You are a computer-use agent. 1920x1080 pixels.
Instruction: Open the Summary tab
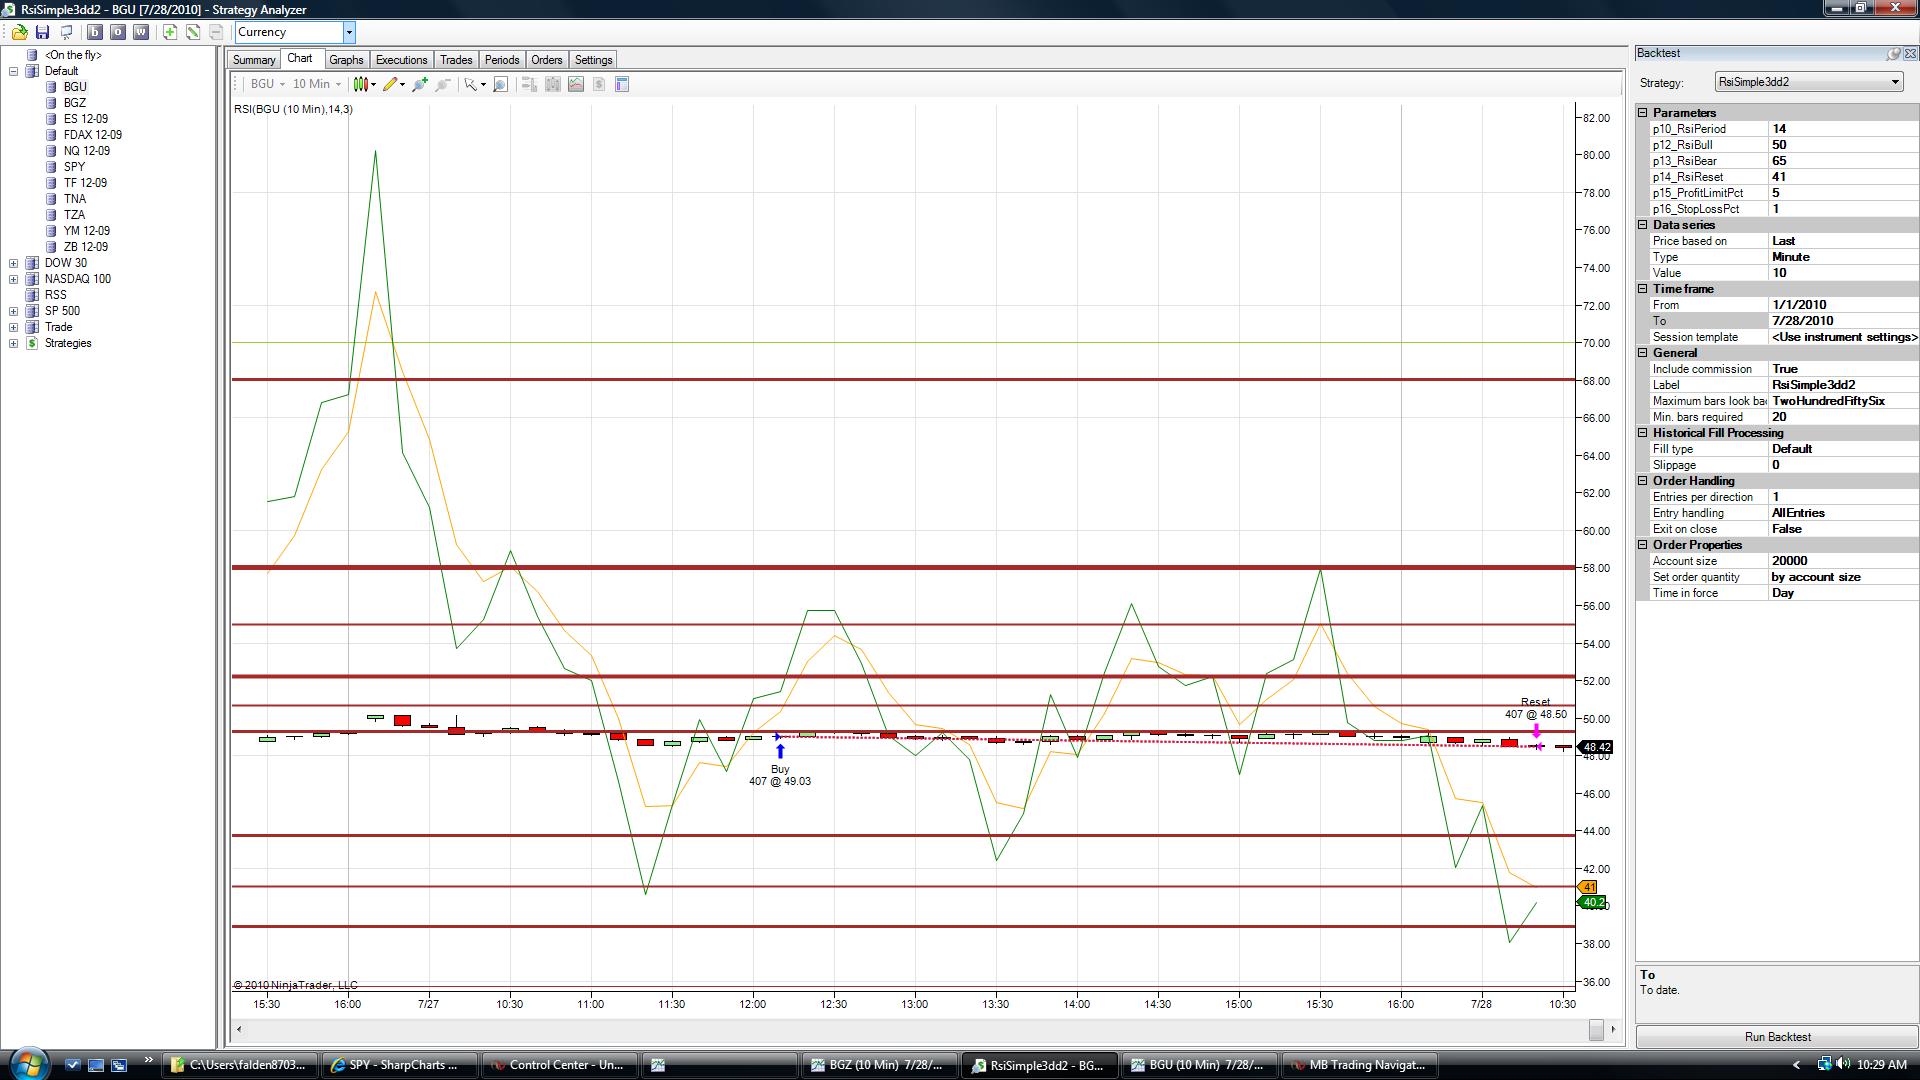coord(254,60)
